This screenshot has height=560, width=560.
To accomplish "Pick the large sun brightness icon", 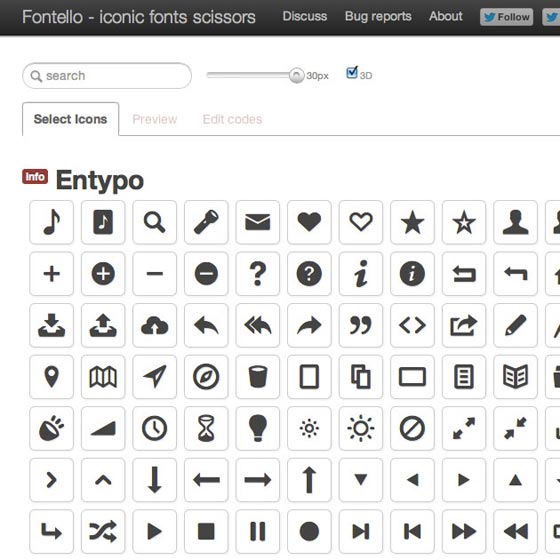I will point(361,428).
